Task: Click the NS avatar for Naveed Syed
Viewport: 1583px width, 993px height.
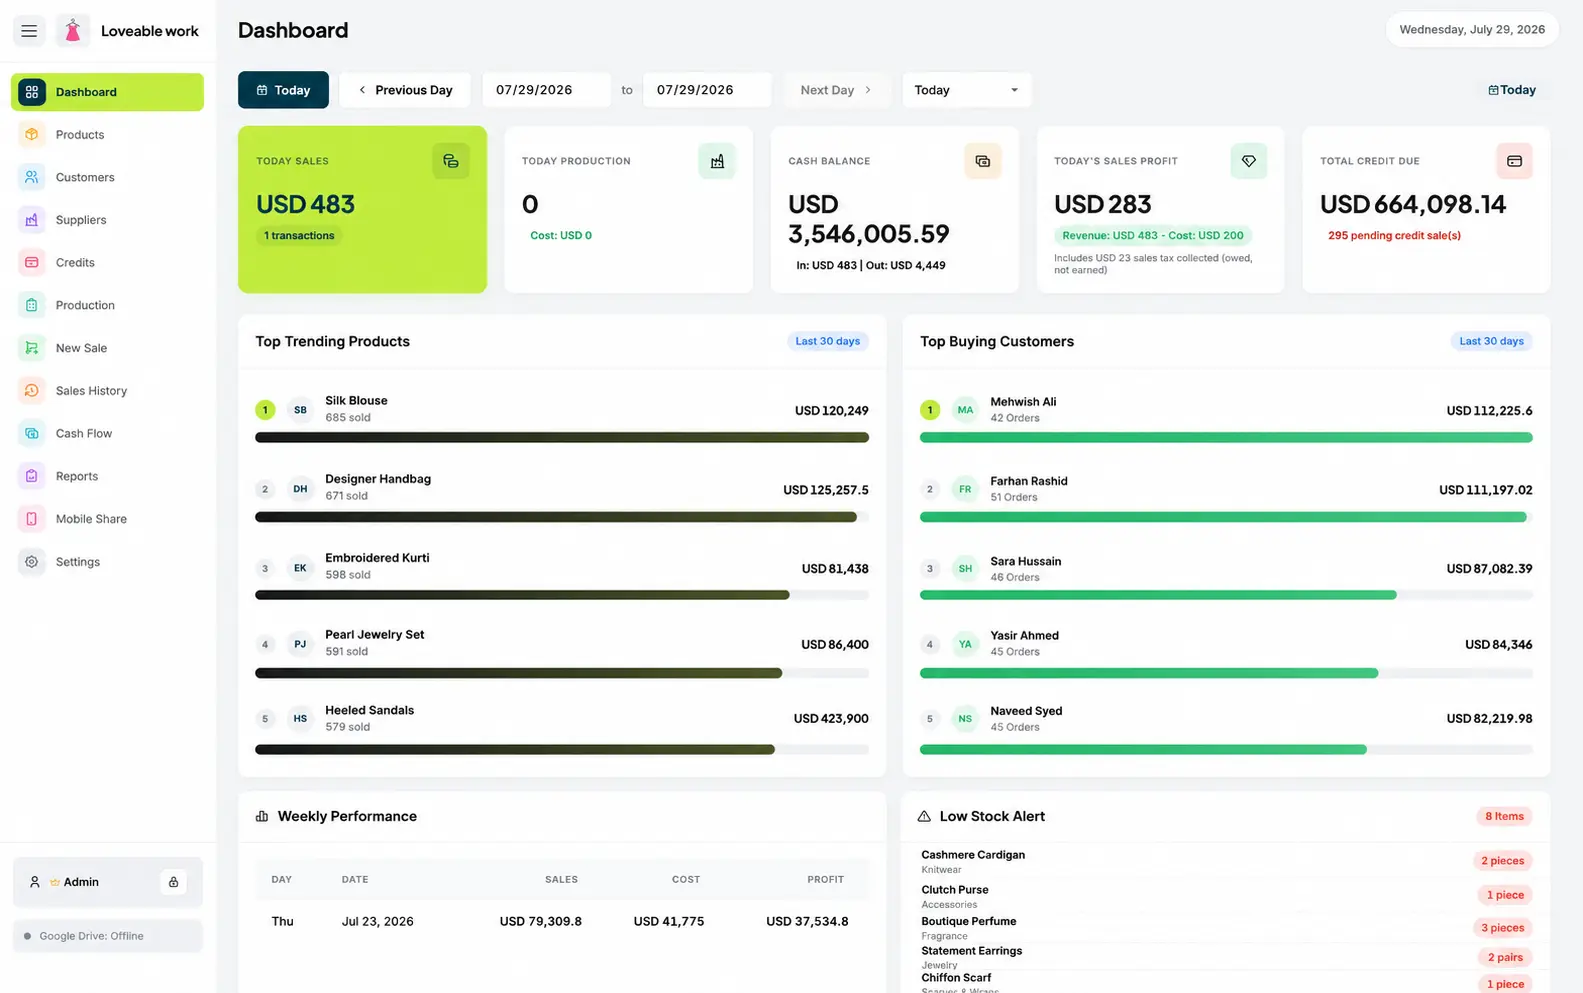Action: coord(965,718)
